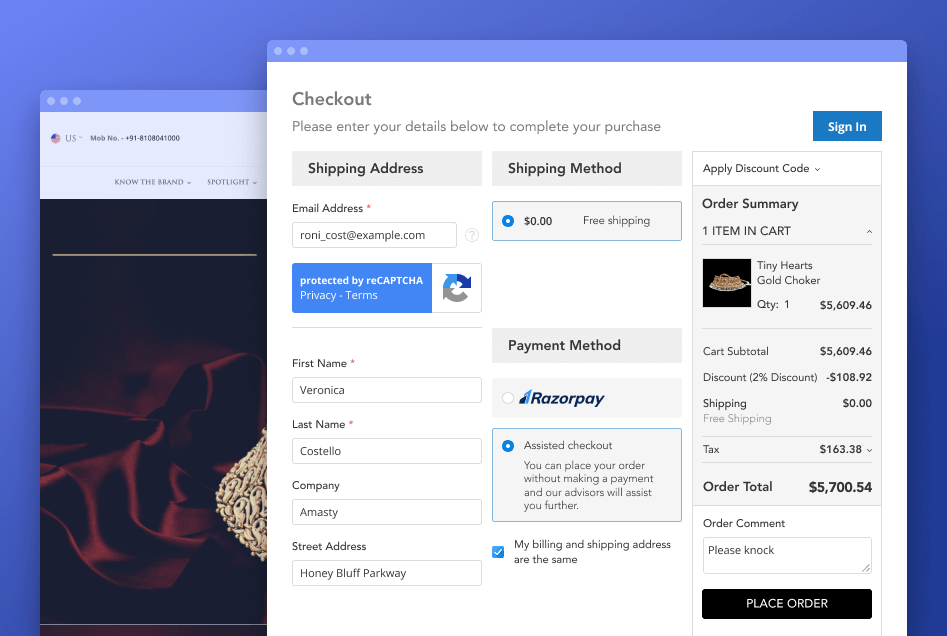Uncheck billing and shipping address same checkbox

(498, 552)
